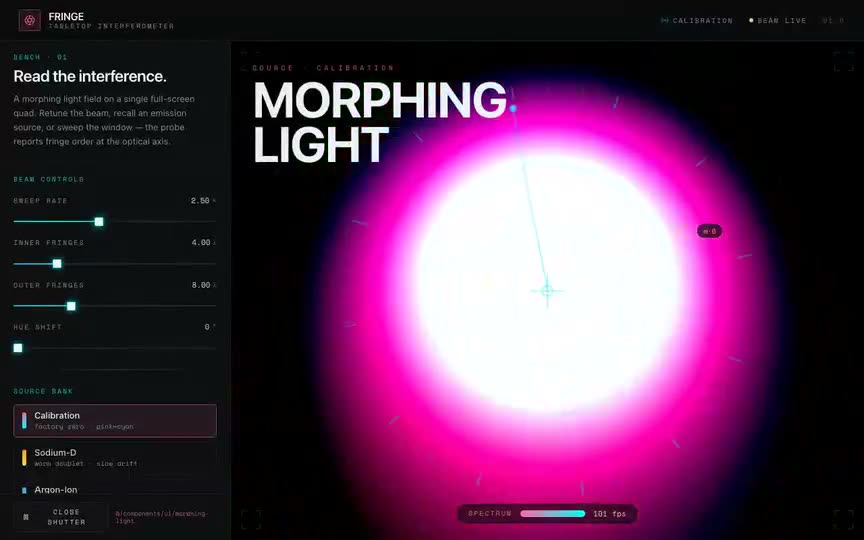864x540 pixels.
Task: Click the CALIBRATION header label
Action: 703,20
